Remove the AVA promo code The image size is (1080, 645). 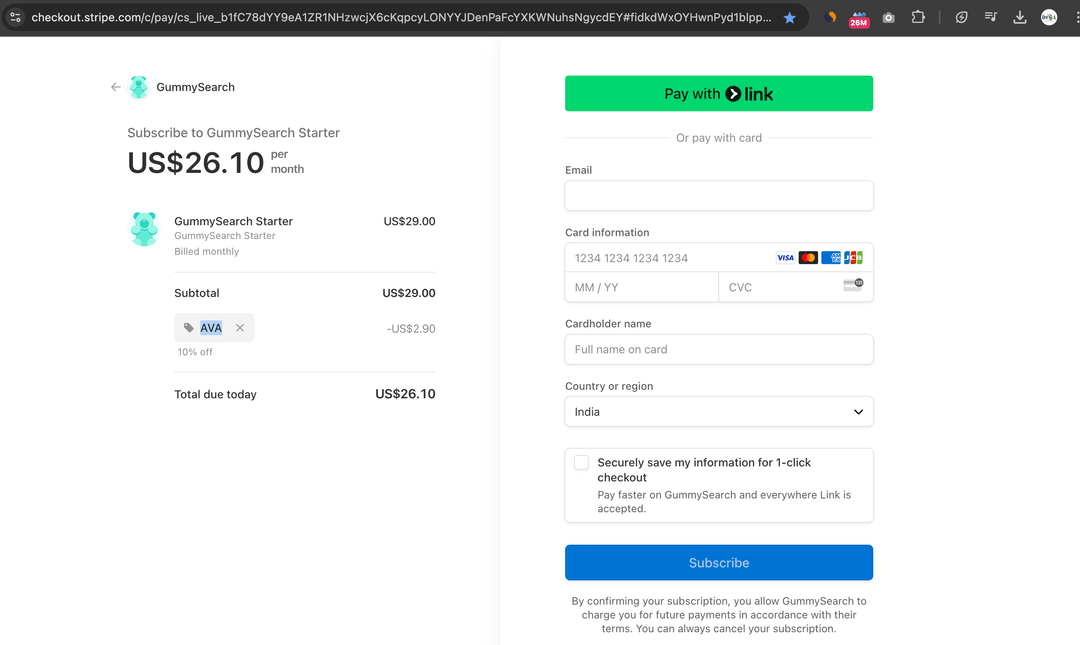(x=240, y=328)
